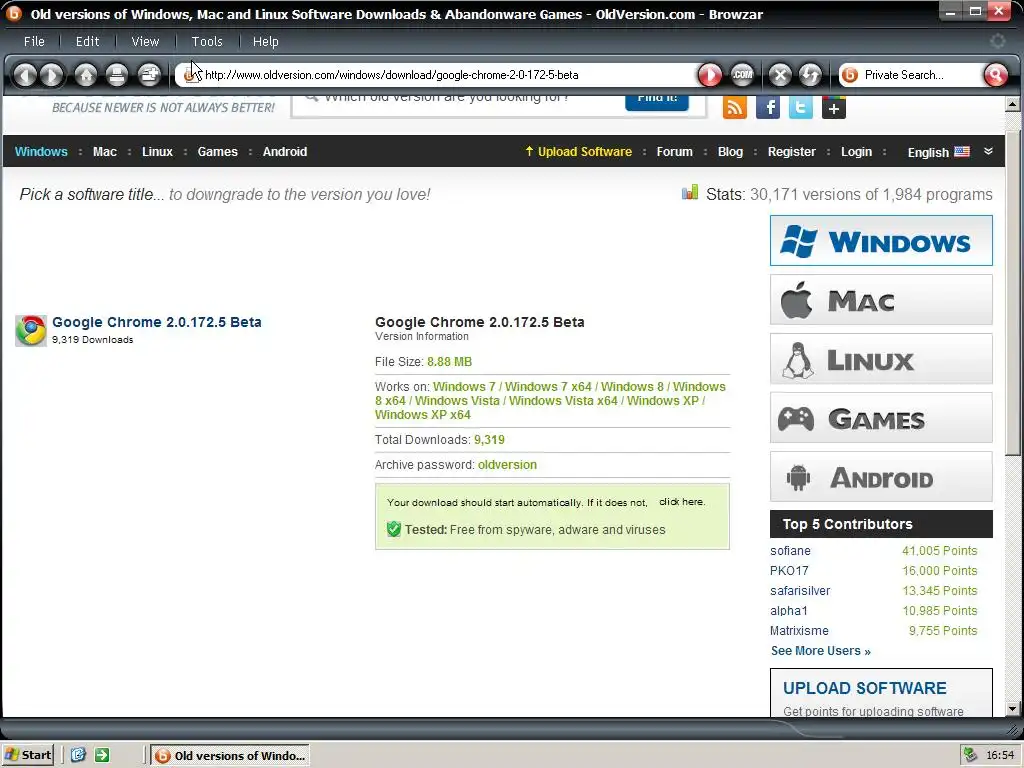Open the home page via Home icon
This screenshot has height=768, width=1024.
coord(86,75)
